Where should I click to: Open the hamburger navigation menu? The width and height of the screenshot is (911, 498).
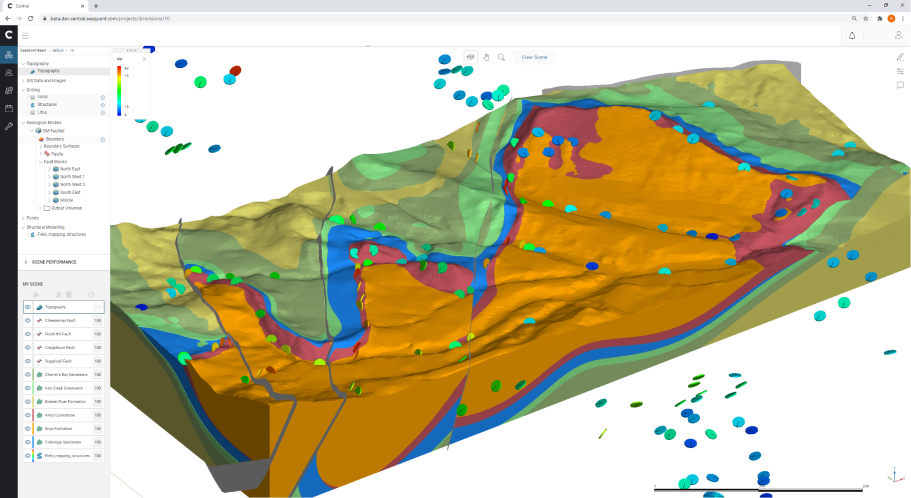(x=25, y=35)
